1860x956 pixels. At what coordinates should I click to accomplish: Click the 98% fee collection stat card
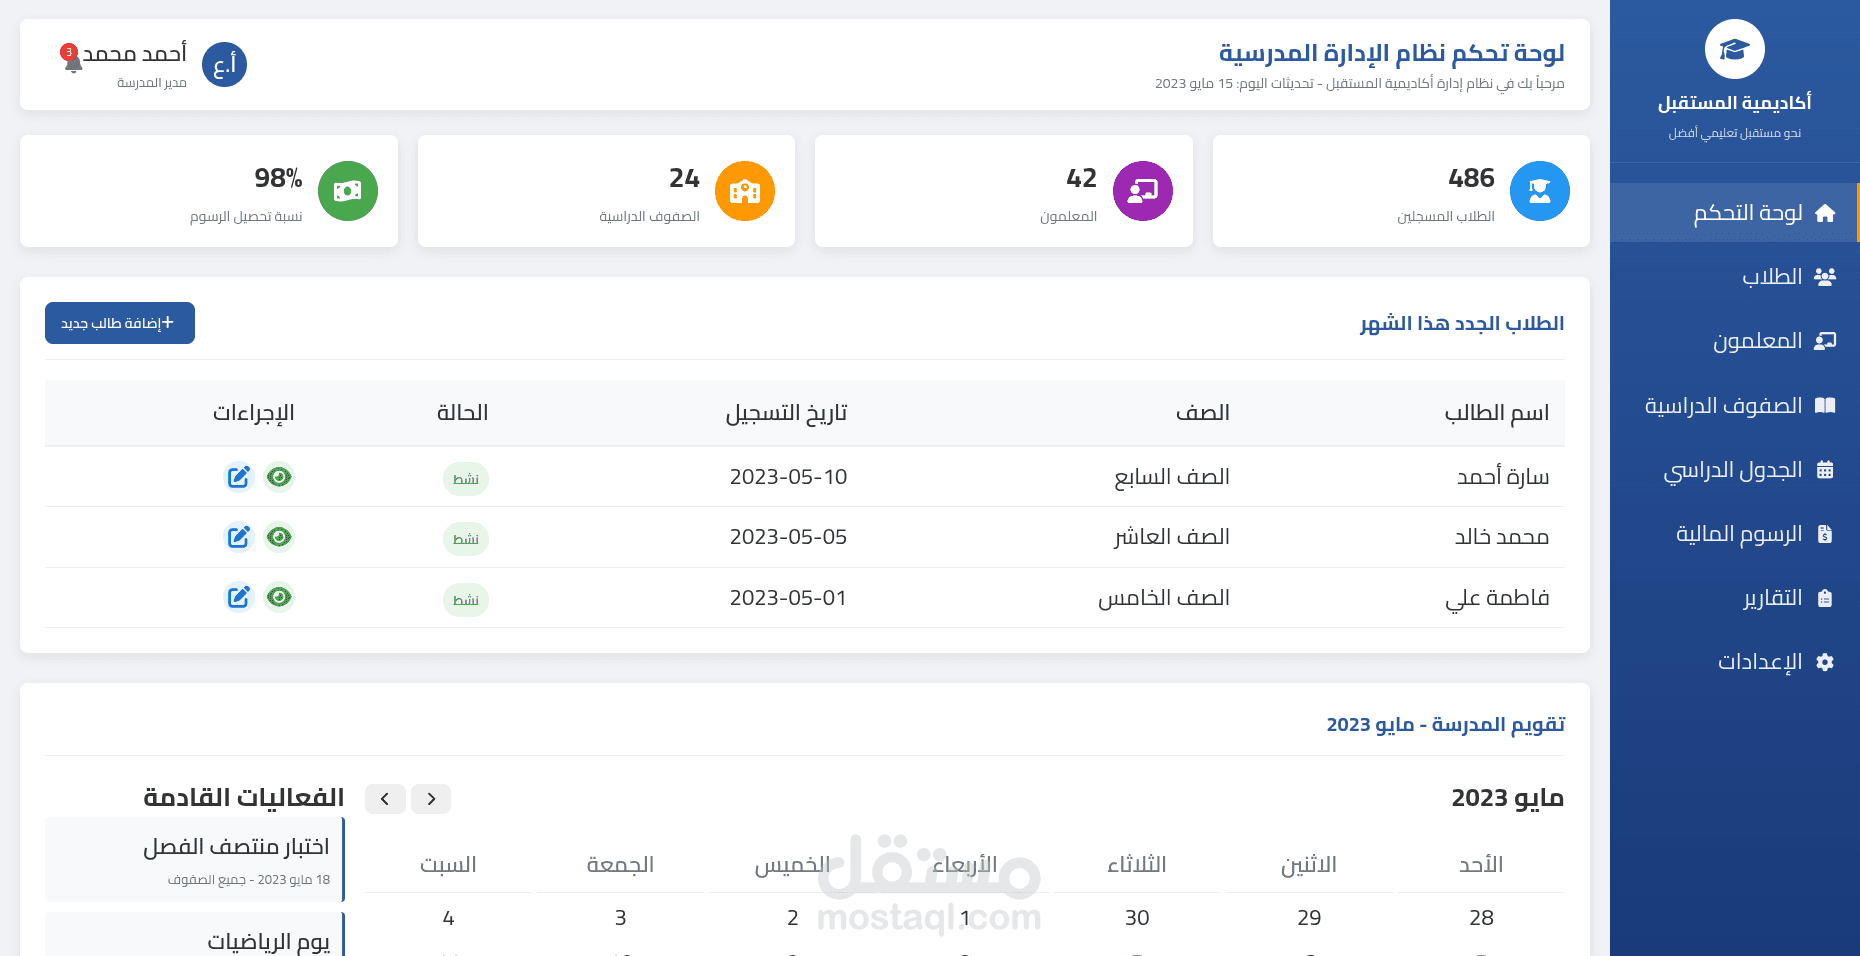pyautogui.click(x=208, y=191)
